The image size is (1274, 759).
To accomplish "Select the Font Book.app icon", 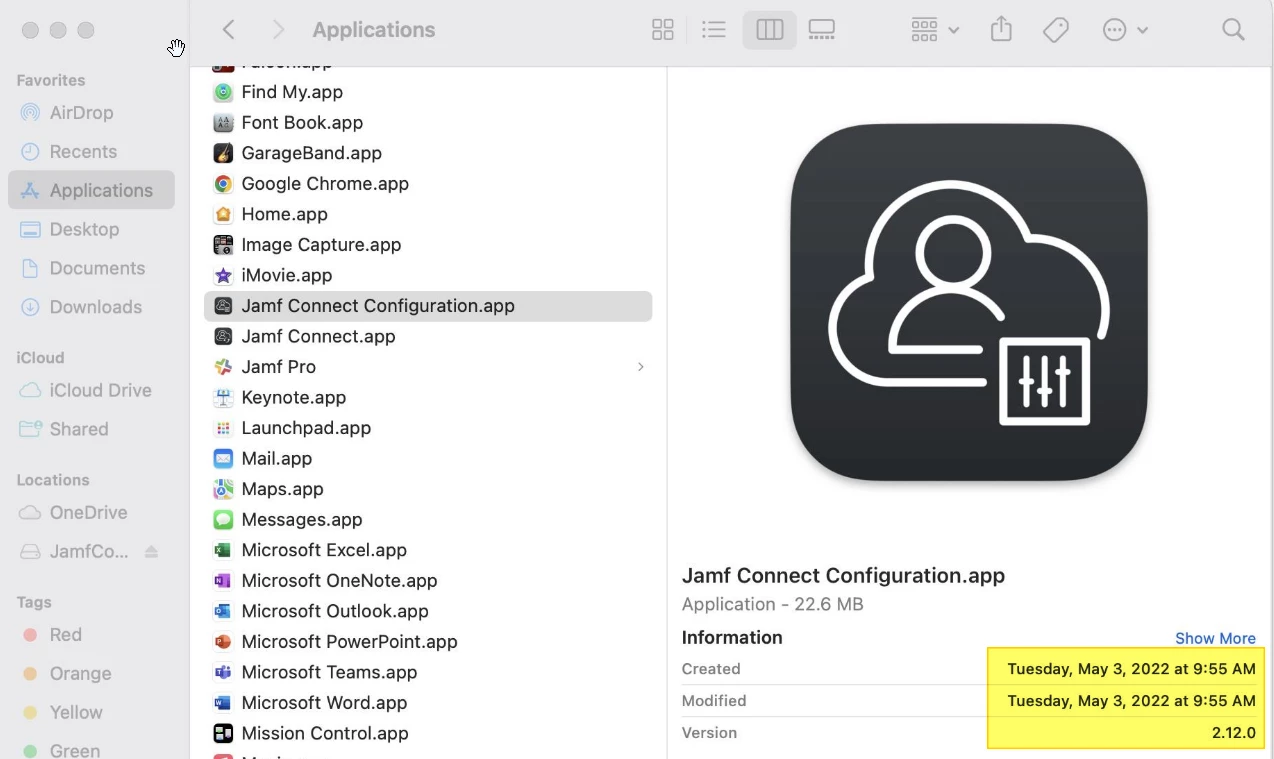I will coord(223,123).
